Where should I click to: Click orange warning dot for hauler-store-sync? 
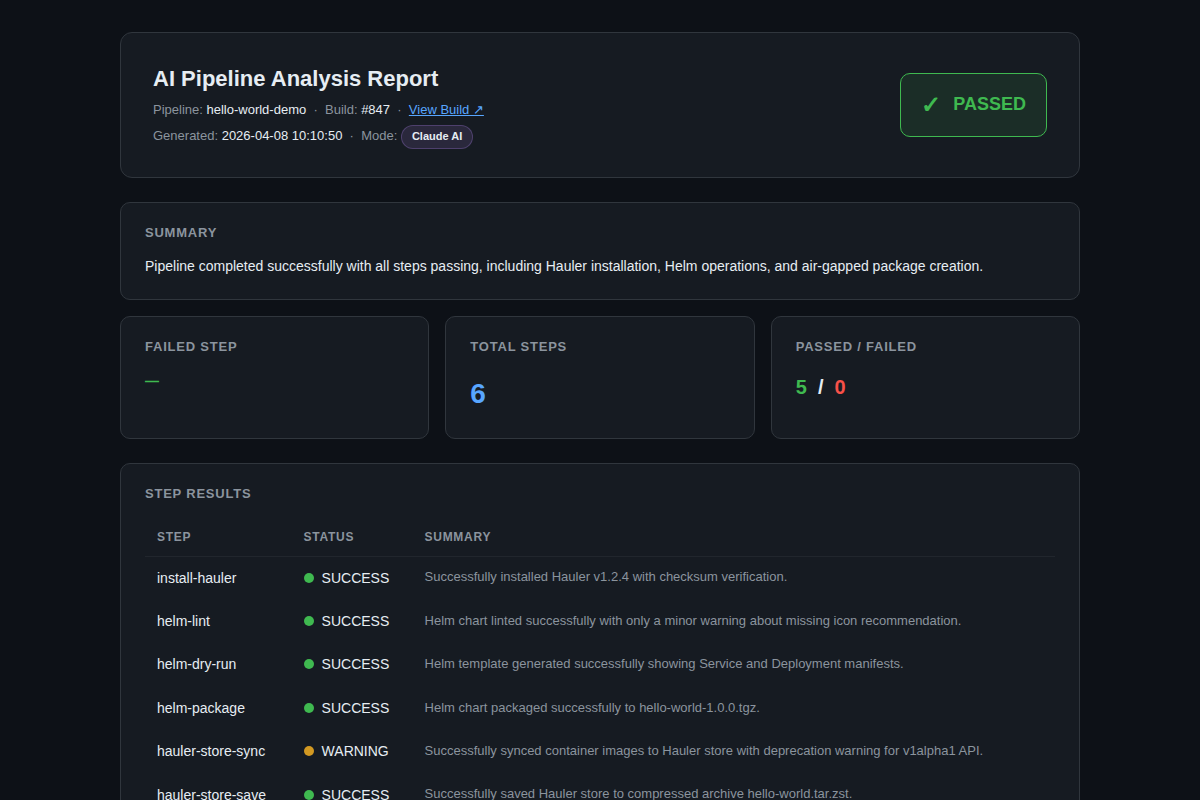tap(309, 751)
